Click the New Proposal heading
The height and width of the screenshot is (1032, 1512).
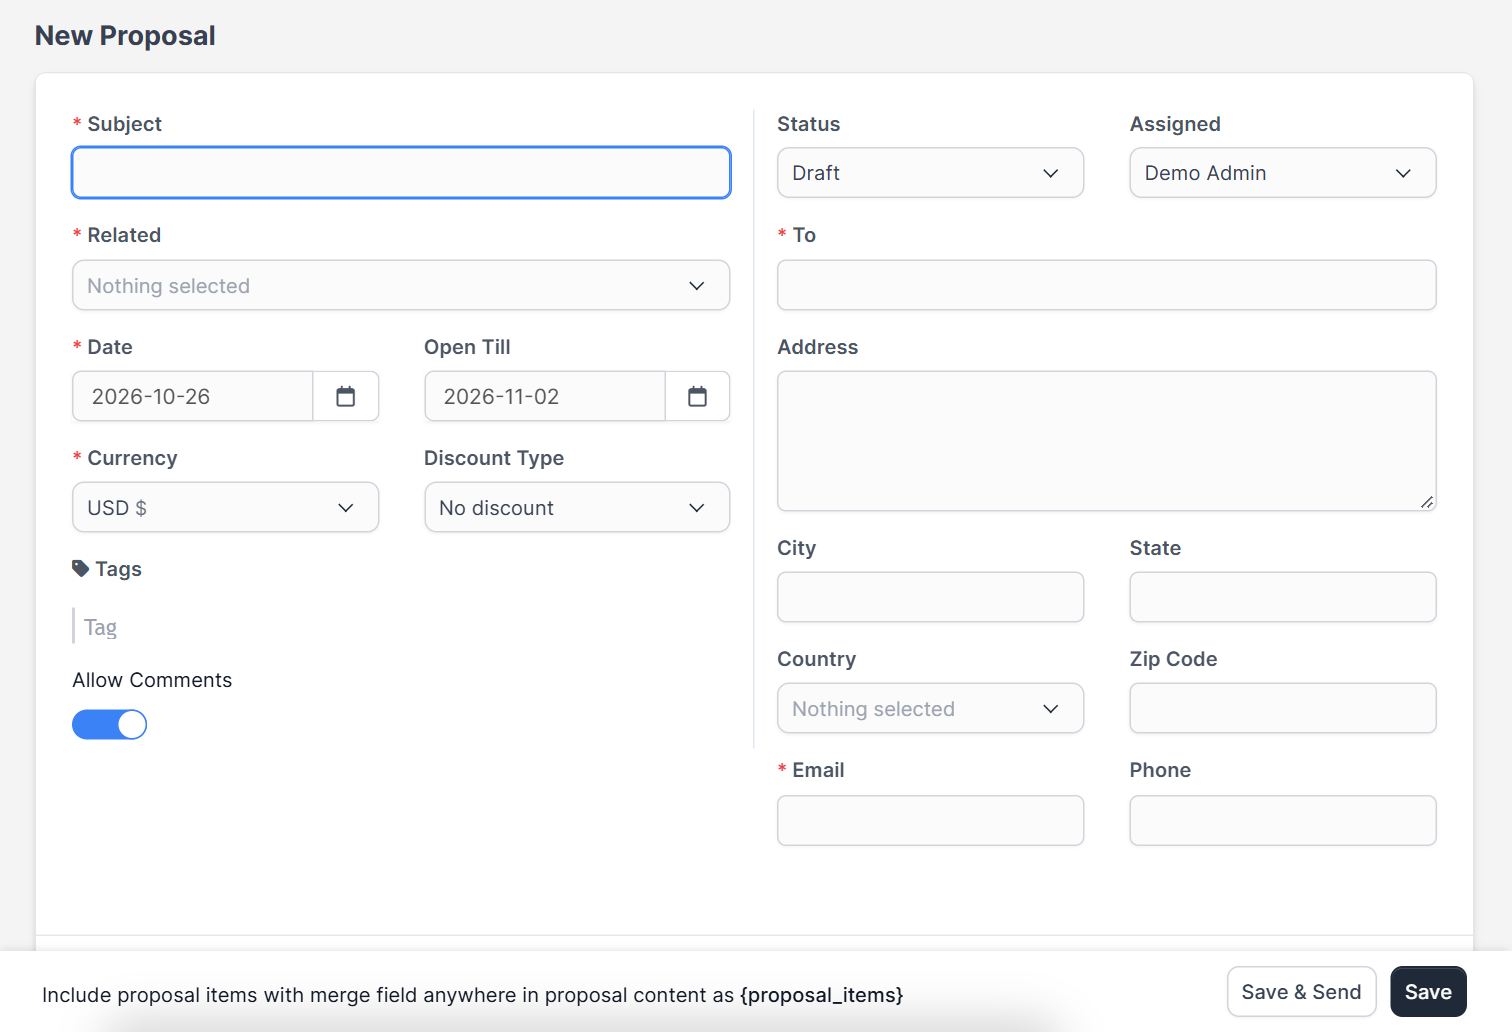(125, 36)
